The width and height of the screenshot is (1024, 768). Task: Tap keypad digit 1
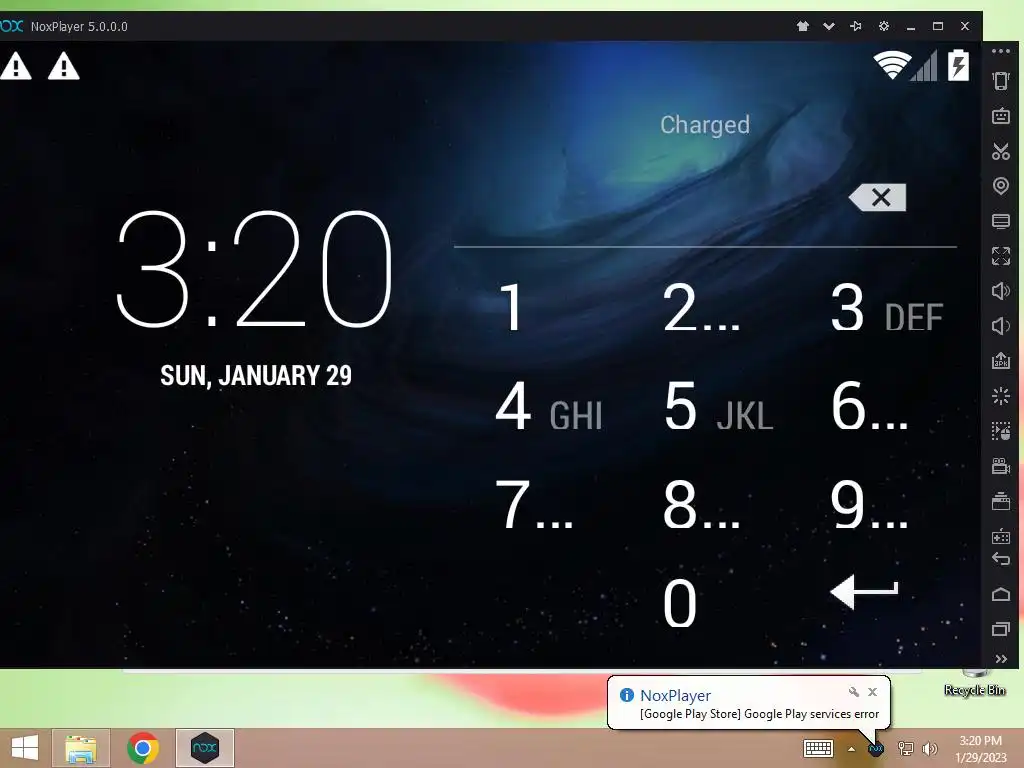click(511, 307)
